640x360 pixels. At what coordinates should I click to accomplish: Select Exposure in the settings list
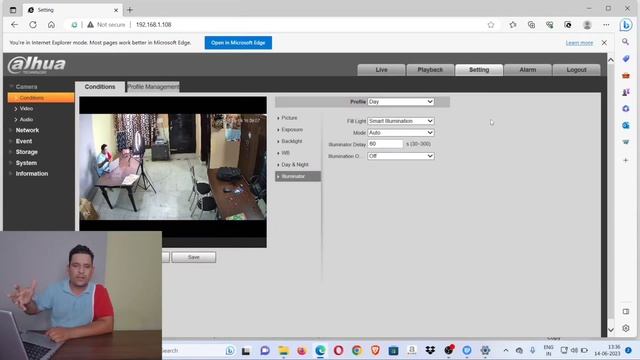pos(292,129)
